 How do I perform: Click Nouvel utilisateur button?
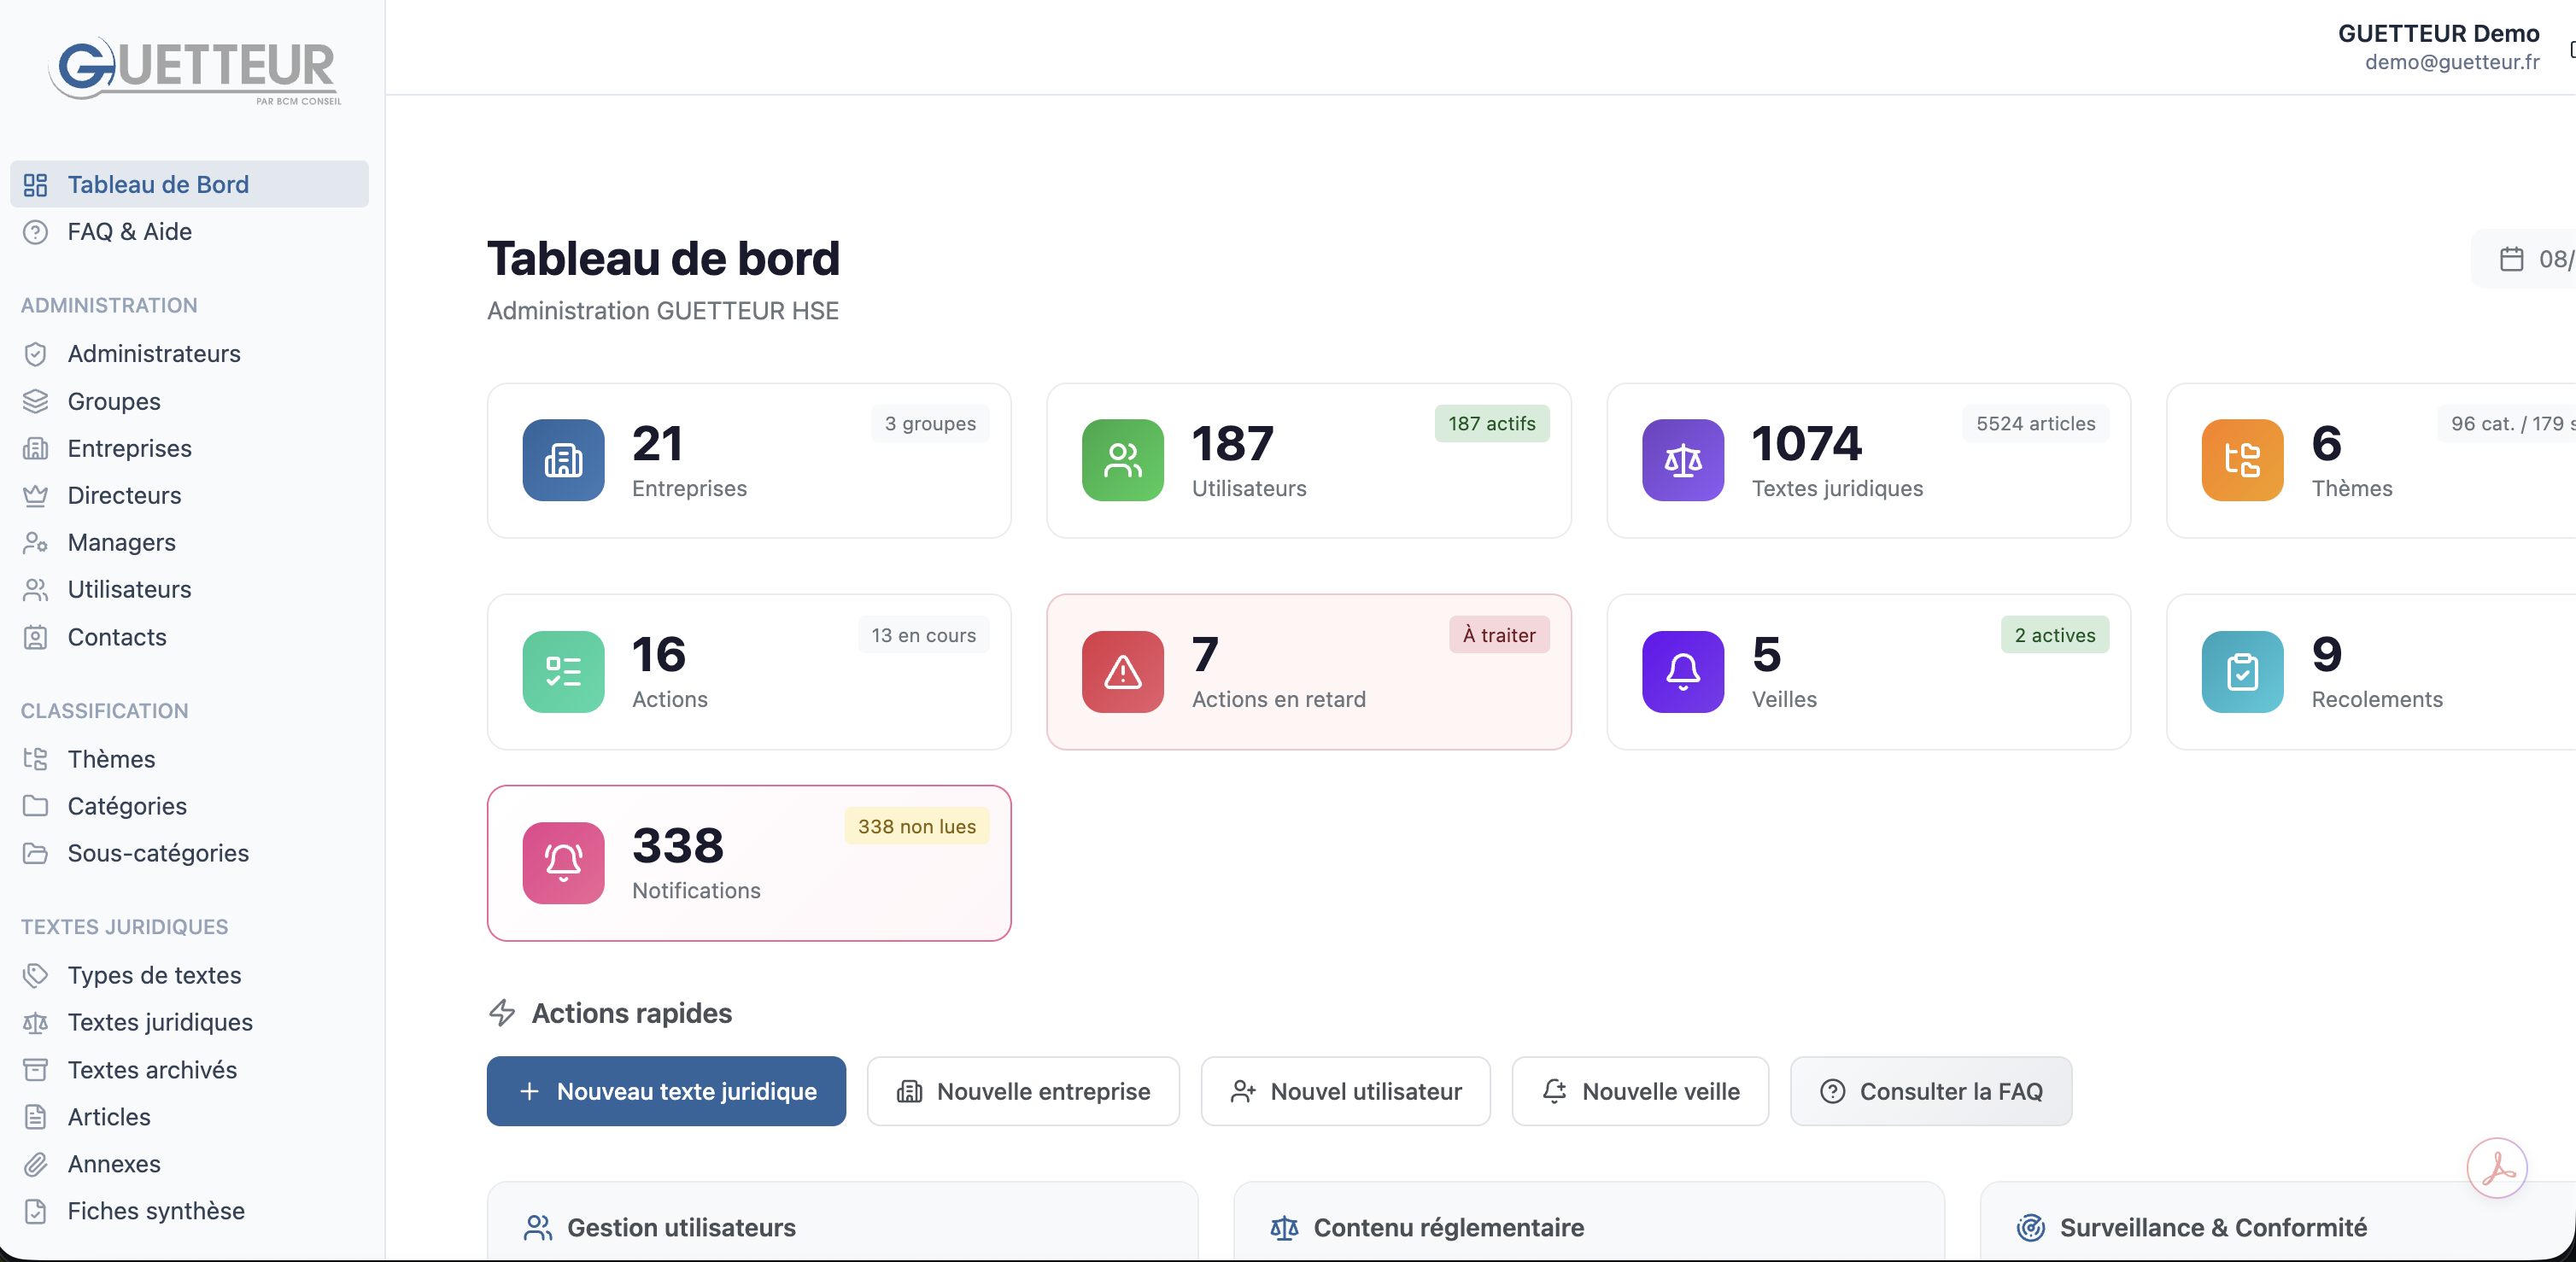(x=1345, y=1091)
